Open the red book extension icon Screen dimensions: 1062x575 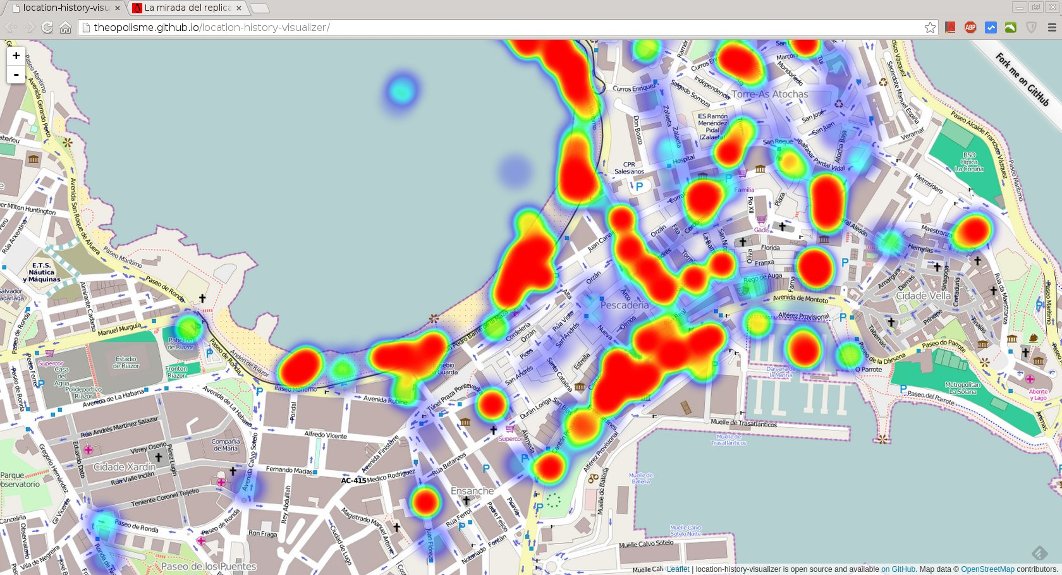pyautogui.click(x=950, y=27)
